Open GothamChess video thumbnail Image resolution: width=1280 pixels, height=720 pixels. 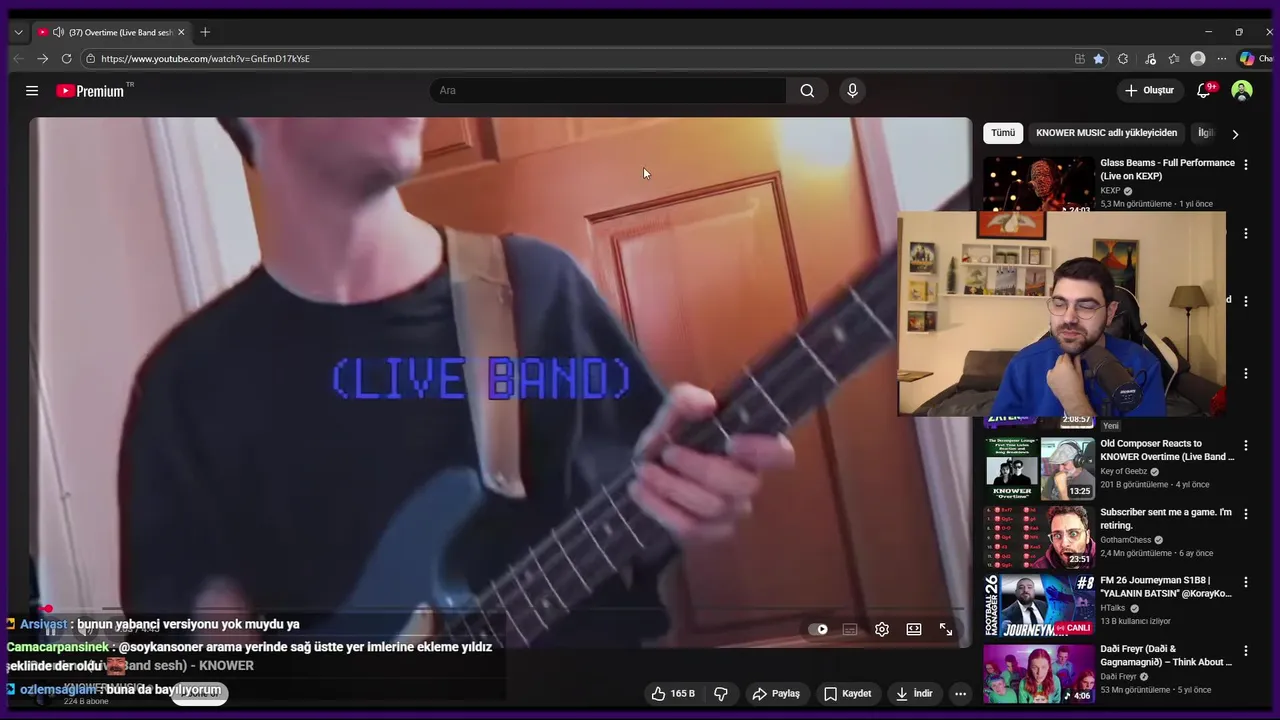(x=1039, y=536)
